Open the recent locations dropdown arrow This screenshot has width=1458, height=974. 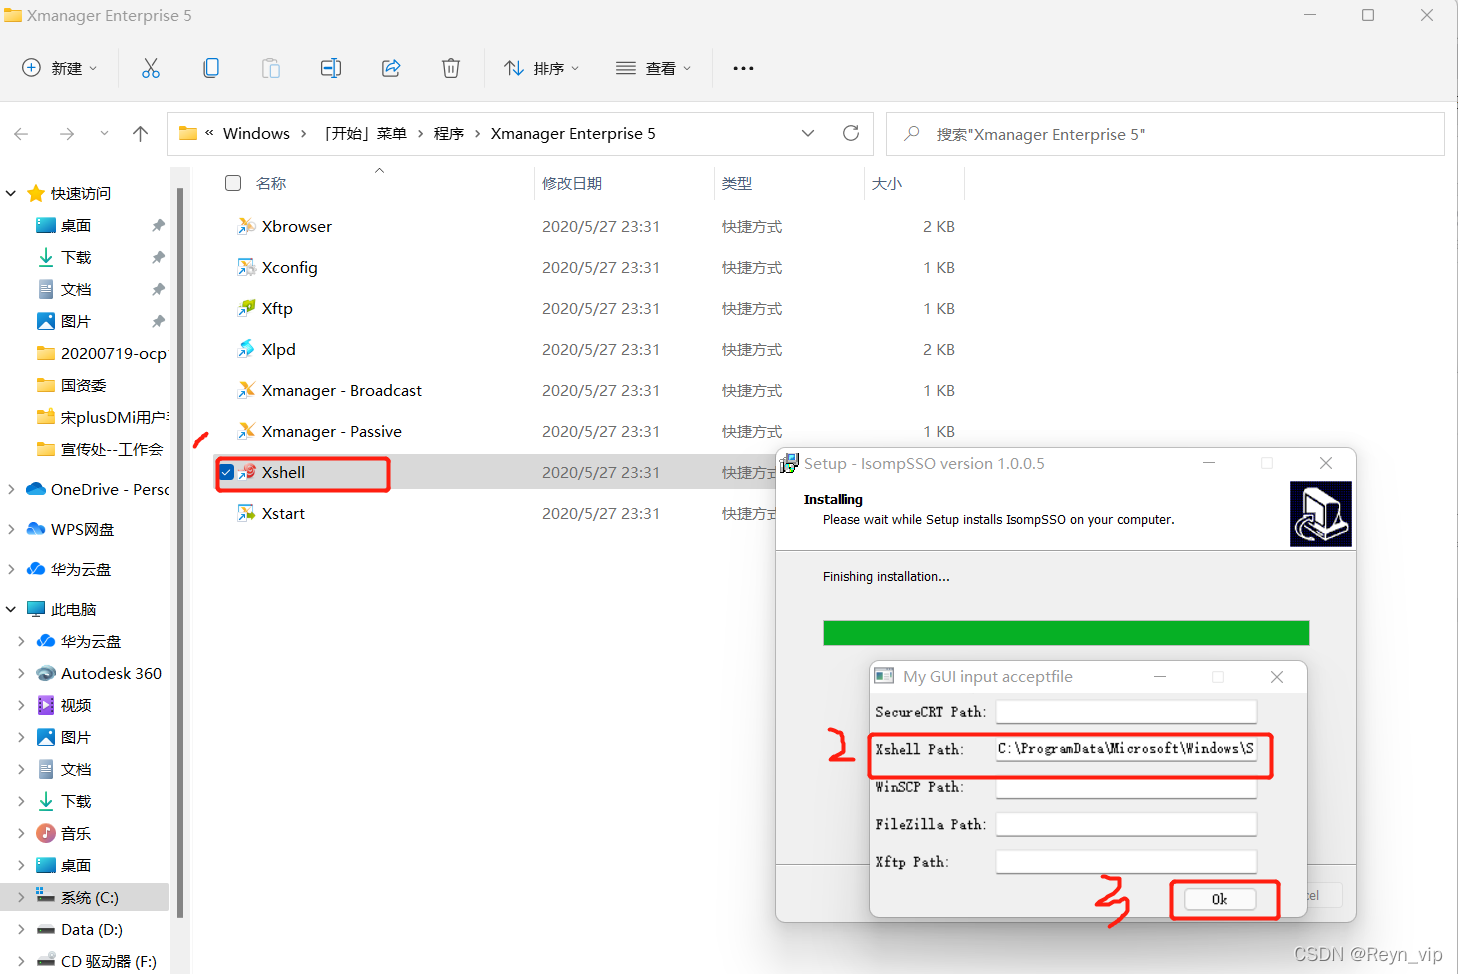click(104, 133)
